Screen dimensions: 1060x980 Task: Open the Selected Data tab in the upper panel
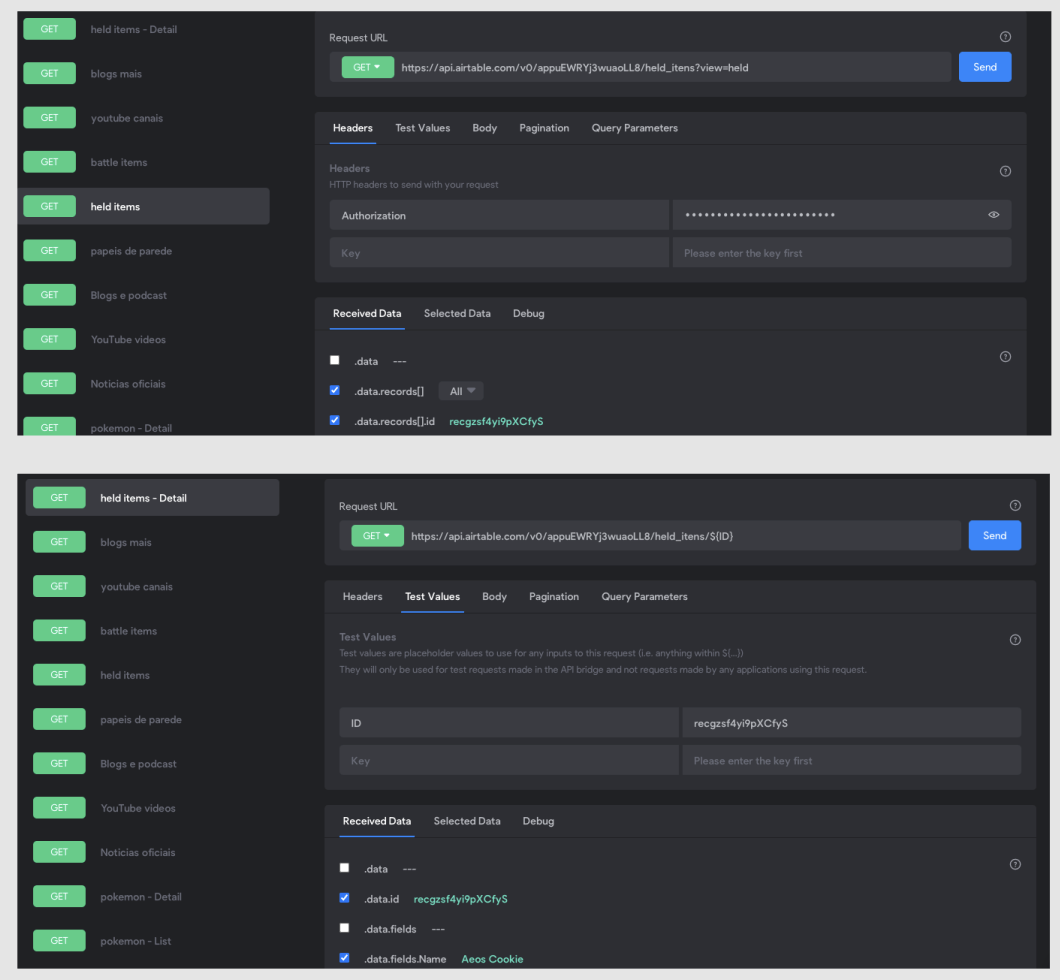457,314
